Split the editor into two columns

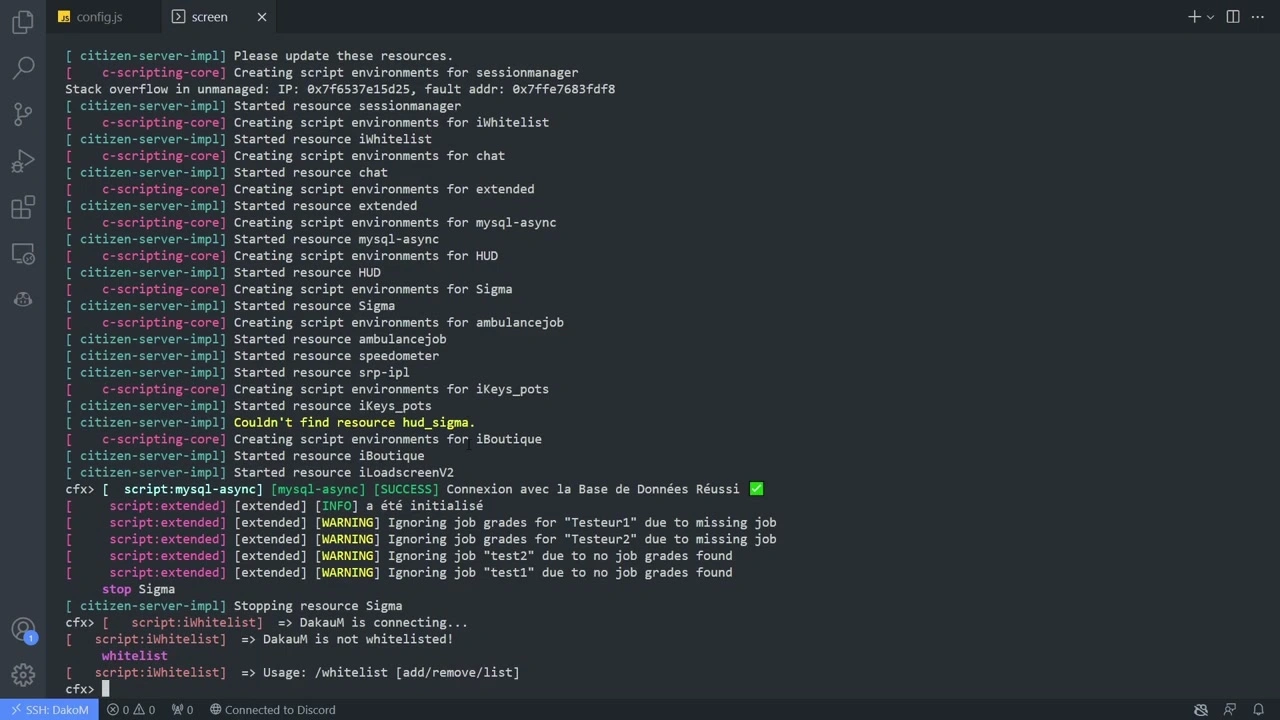tap(1233, 17)
